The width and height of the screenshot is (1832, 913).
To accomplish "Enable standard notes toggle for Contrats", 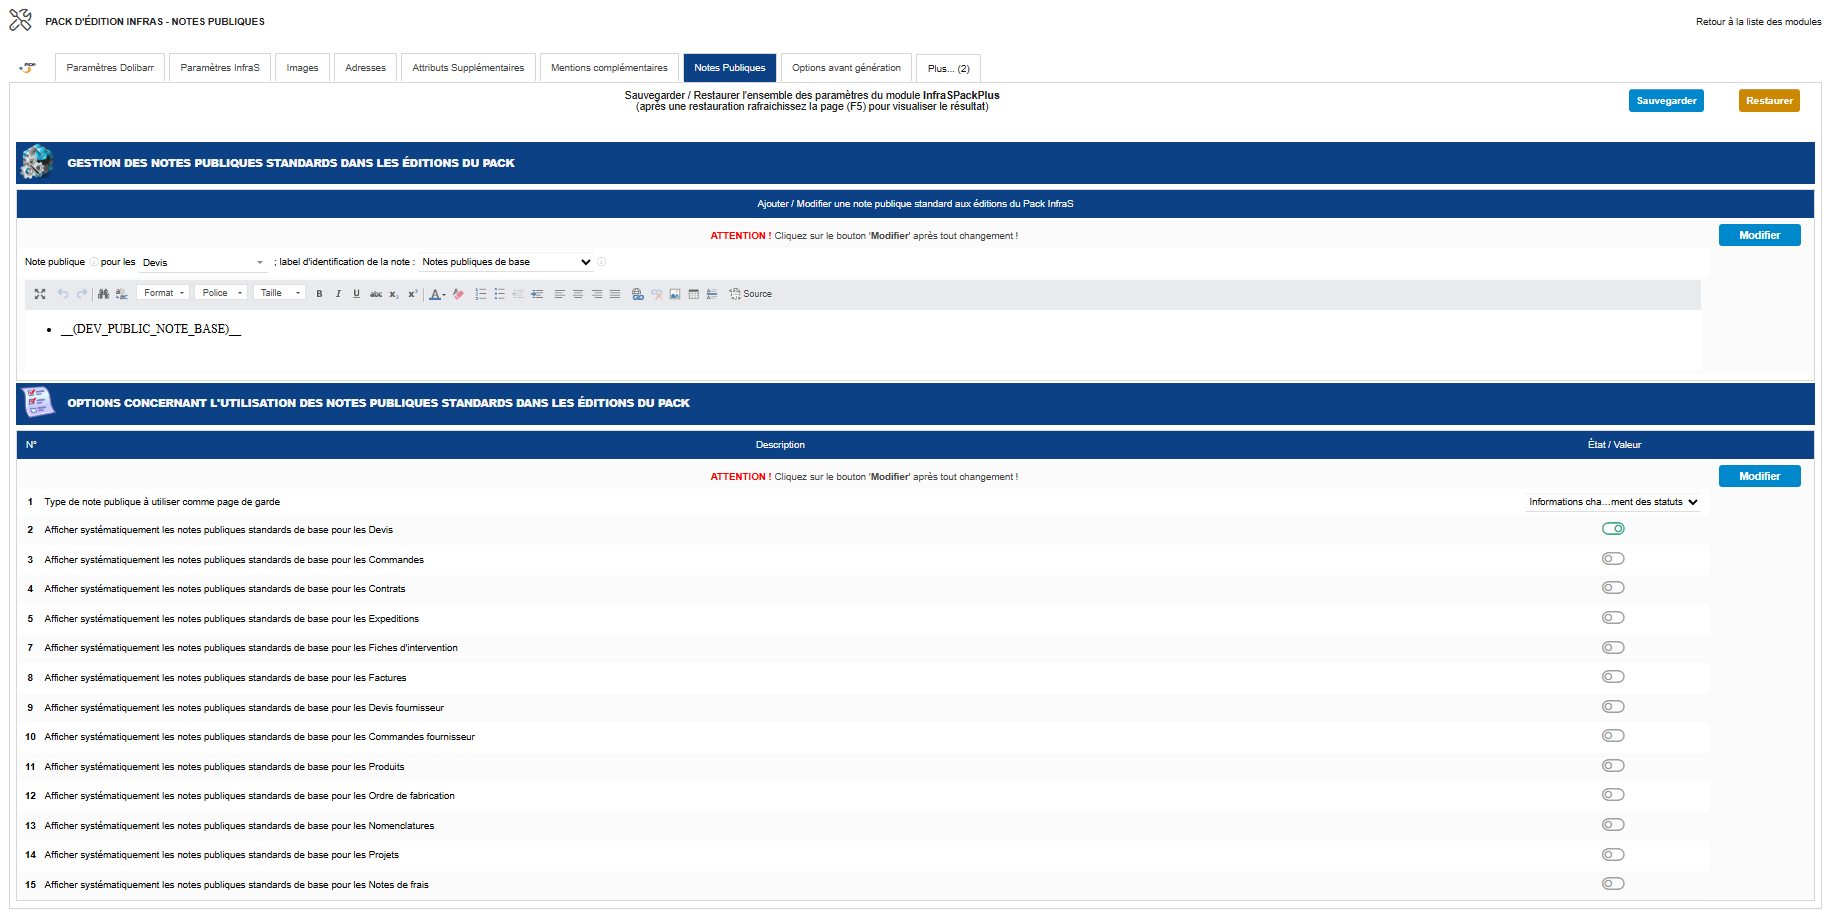I will [1613, 588].
